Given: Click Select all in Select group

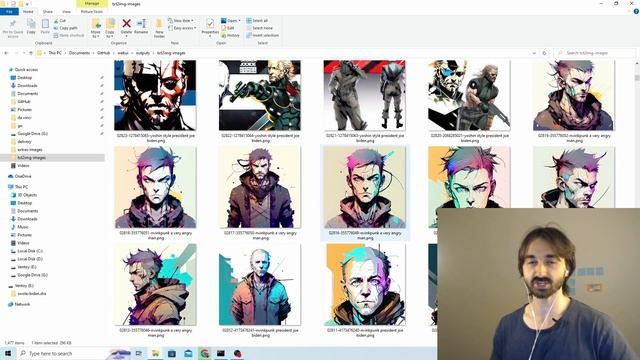Looking at the screenshot, I should 257,20.
